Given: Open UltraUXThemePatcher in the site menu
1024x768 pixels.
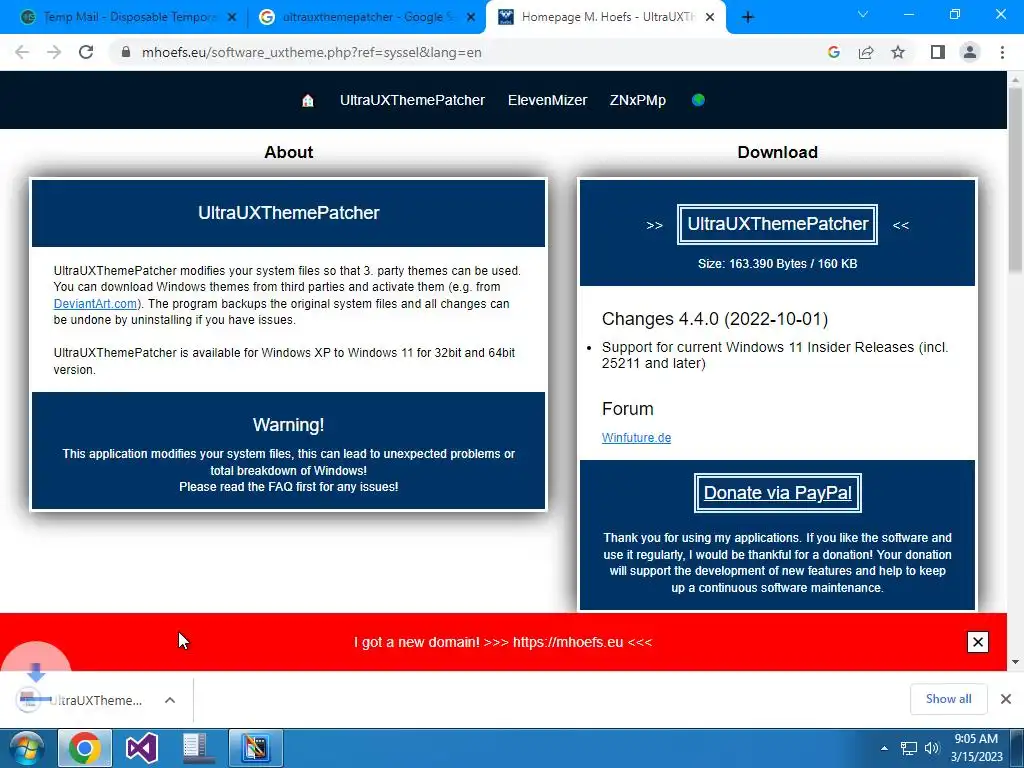Looking at the screenshot, I should point(412,101).
